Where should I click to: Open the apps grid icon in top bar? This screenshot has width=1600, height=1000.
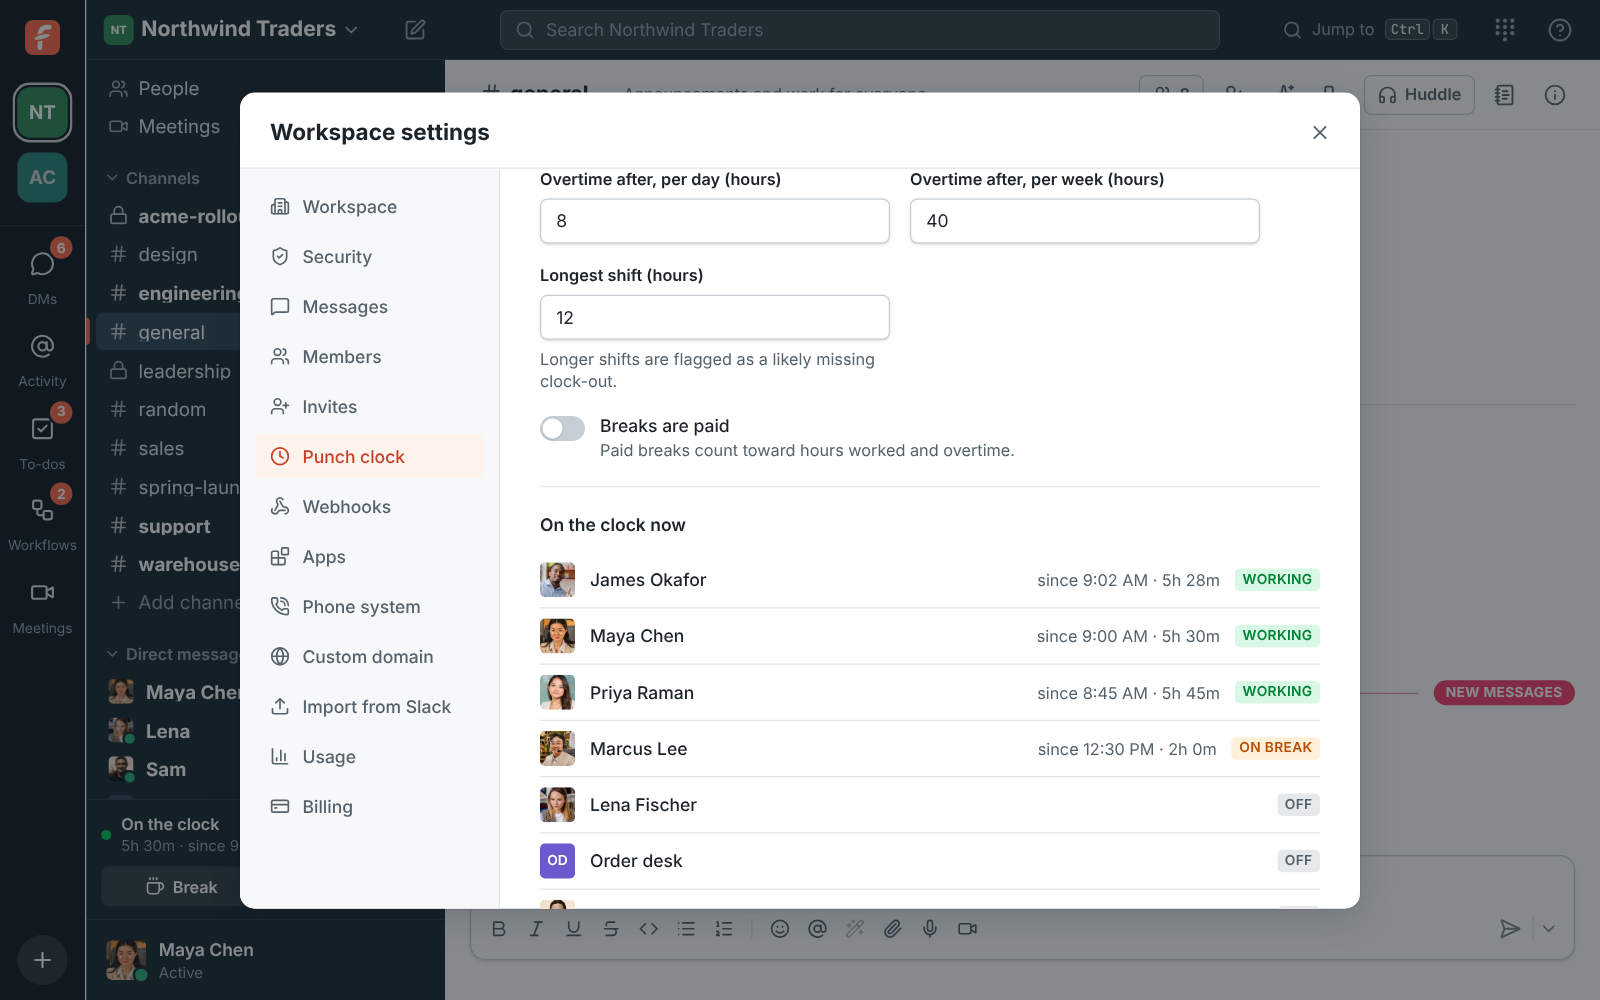pyautogui.click(x=1505, y=30)
